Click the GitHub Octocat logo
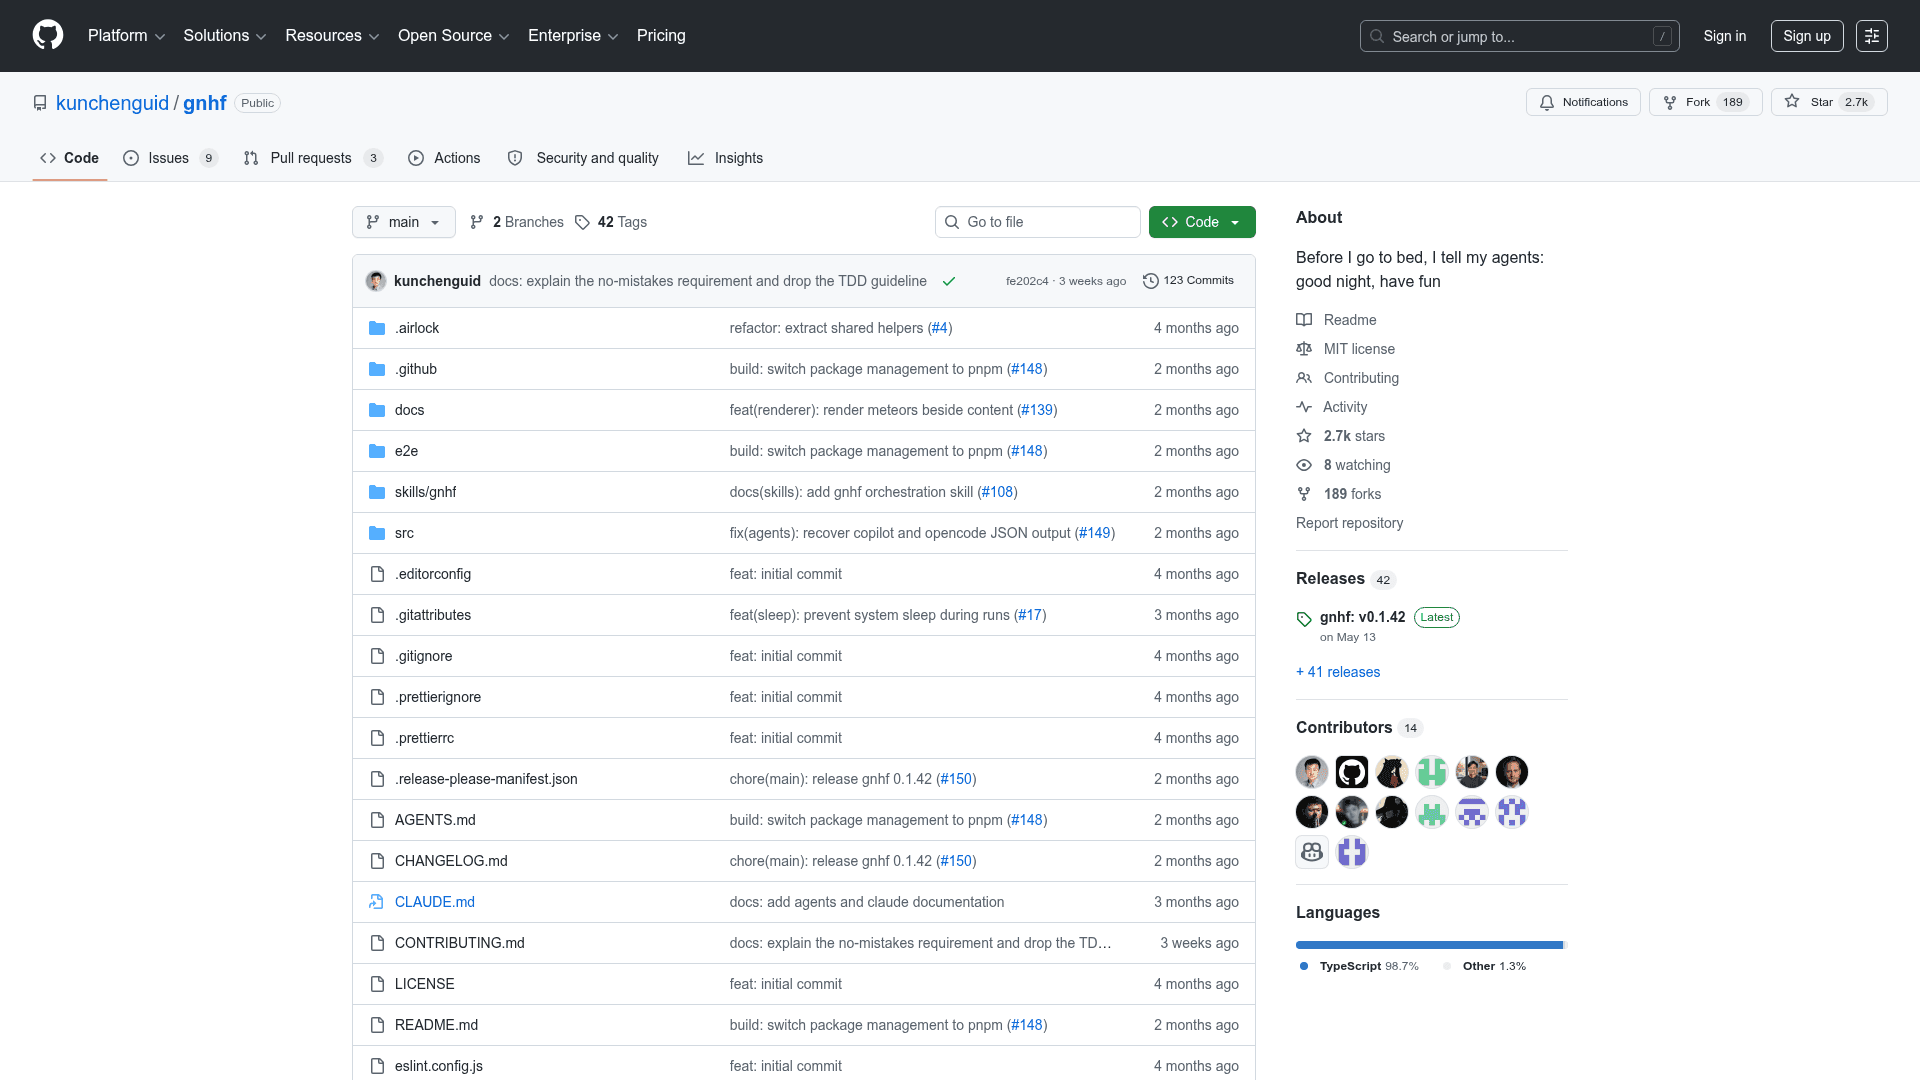Screen dimensions: 1920x1080 48,35
